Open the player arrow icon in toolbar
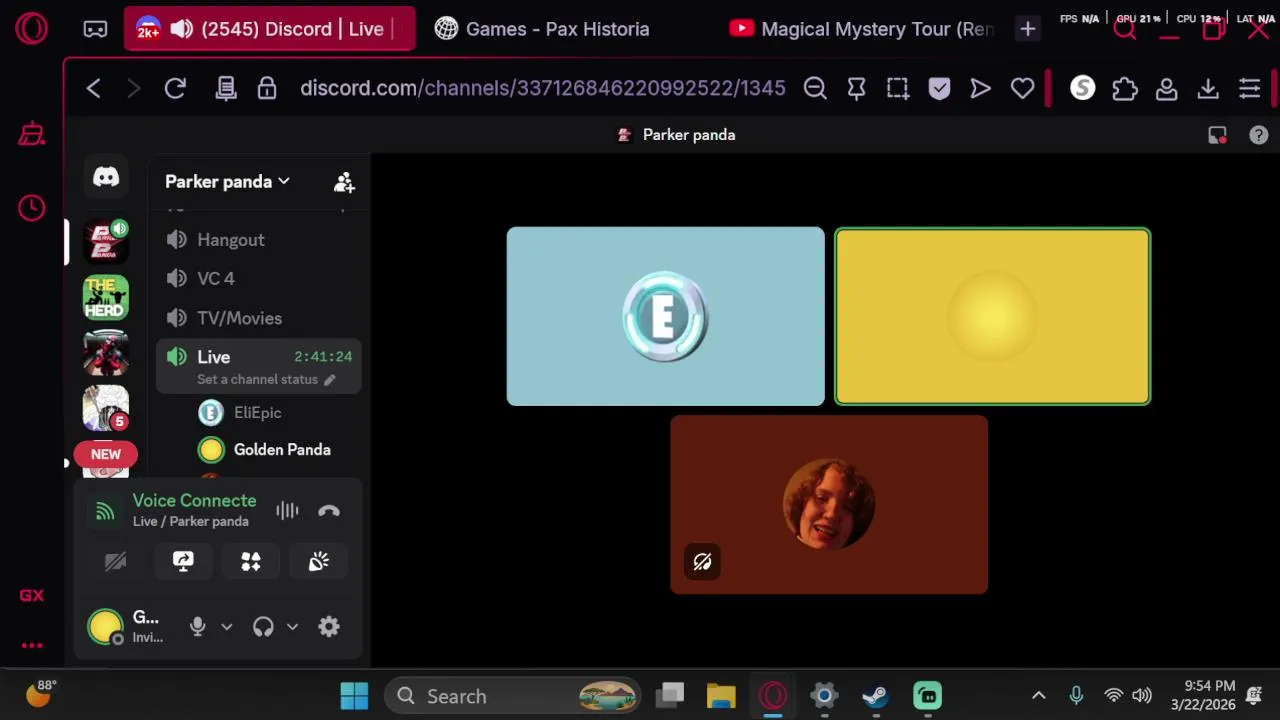The image size is (1280, 720). 981,88
